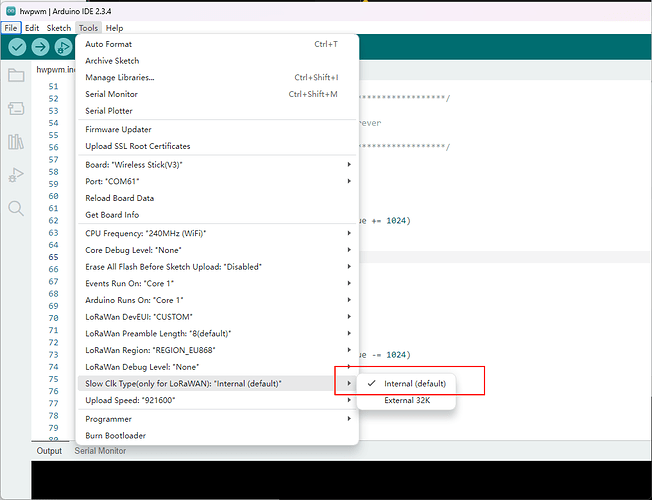Viewport: 652px width, 500px height.
Task: Expand Erase All Flash Before Sketch Upload arrow
Action: 349,266
